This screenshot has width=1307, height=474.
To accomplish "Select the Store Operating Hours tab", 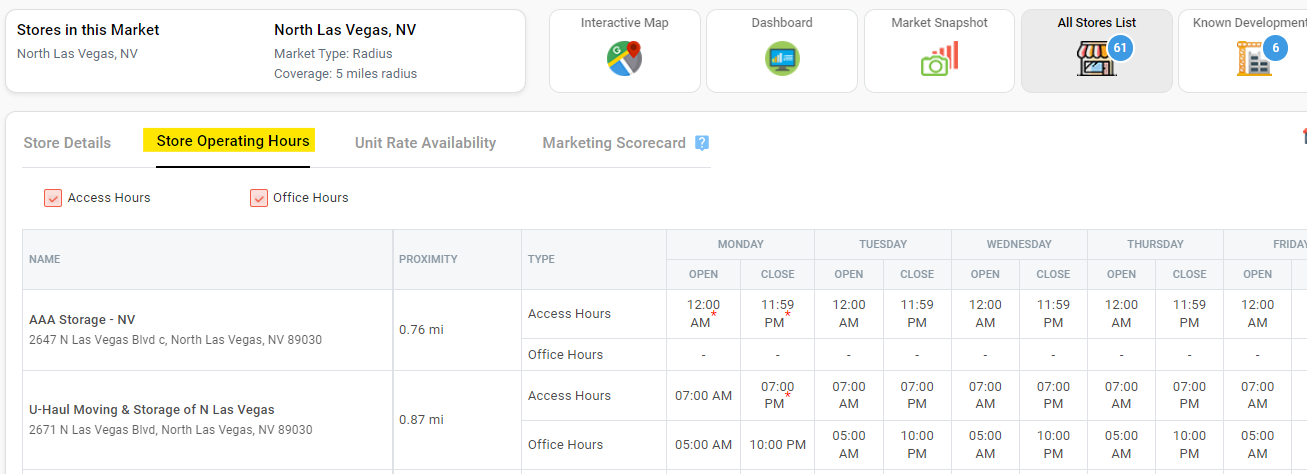I will coord(233,141).
